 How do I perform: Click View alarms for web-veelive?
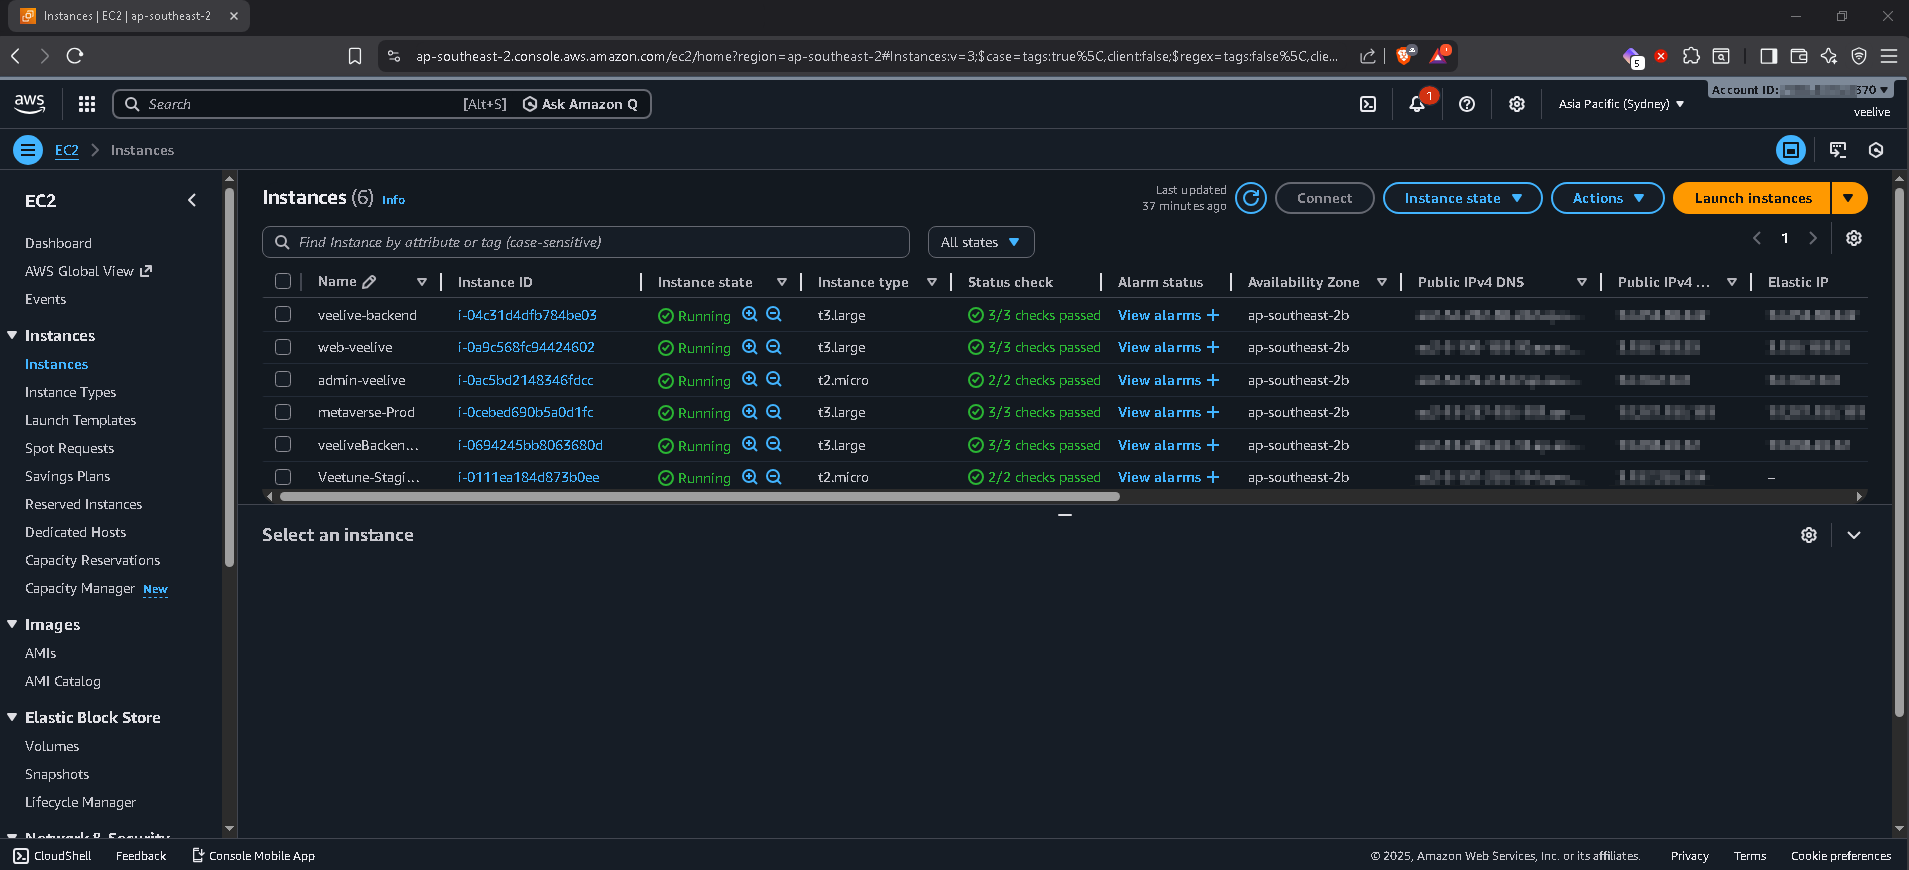click(1159, 347)
